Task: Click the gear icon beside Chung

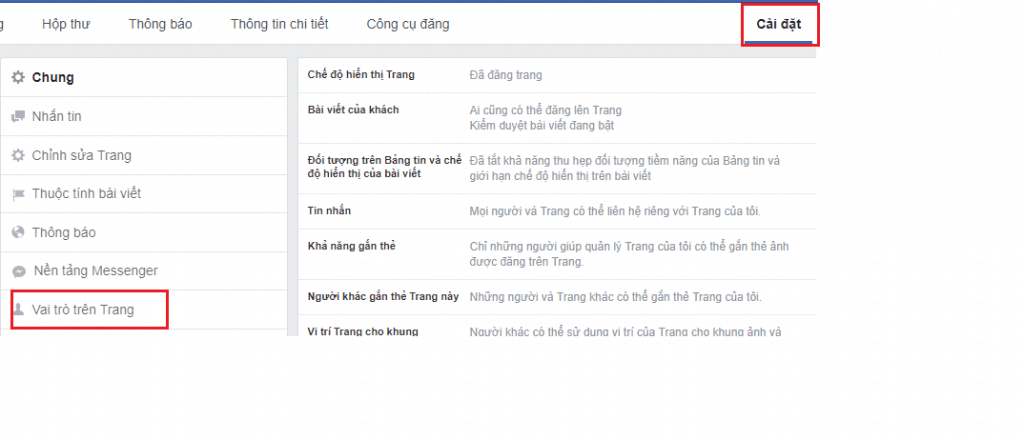Action: [x=18, y=78]
